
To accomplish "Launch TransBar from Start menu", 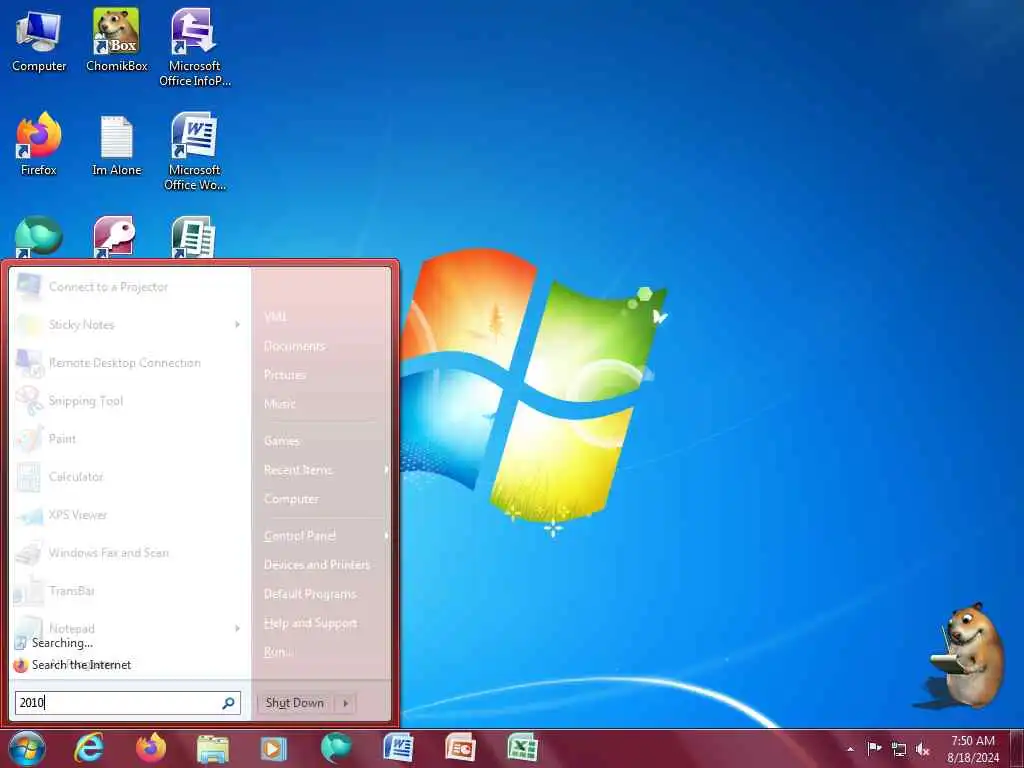I will click(x=128, y=590).
